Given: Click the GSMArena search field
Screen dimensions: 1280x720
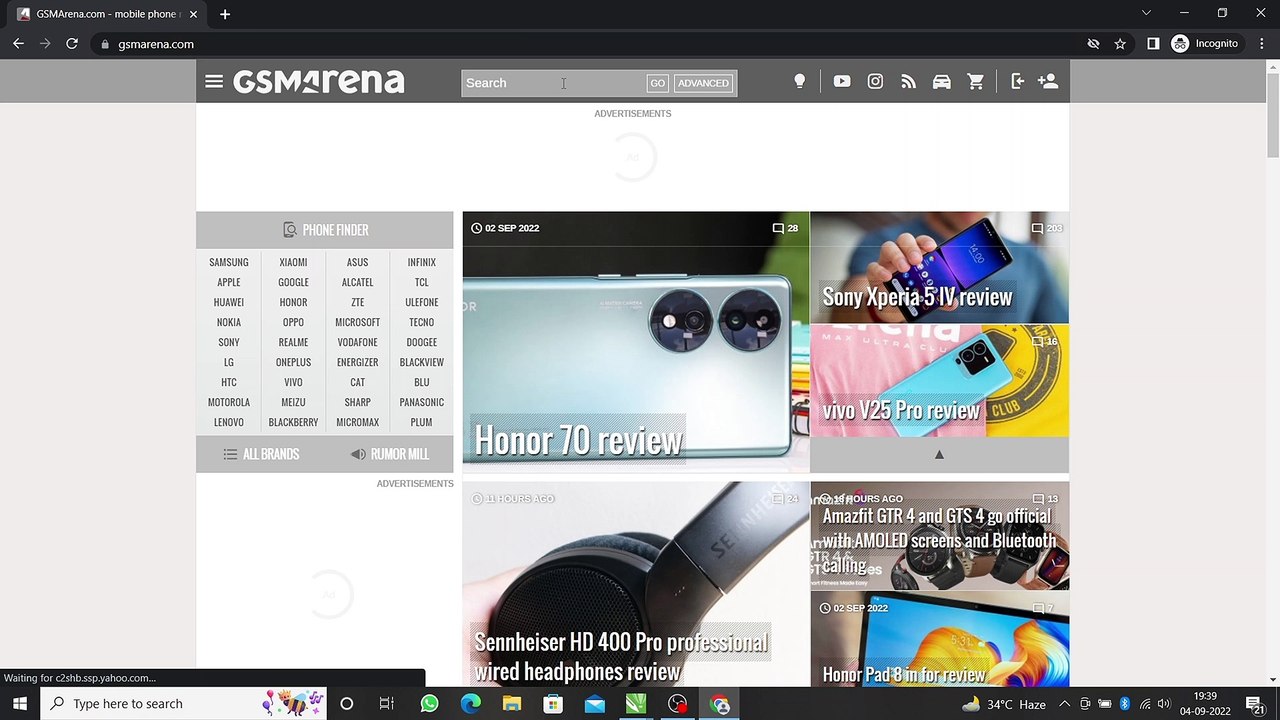Looking at the screenshot, I should 553,83.
